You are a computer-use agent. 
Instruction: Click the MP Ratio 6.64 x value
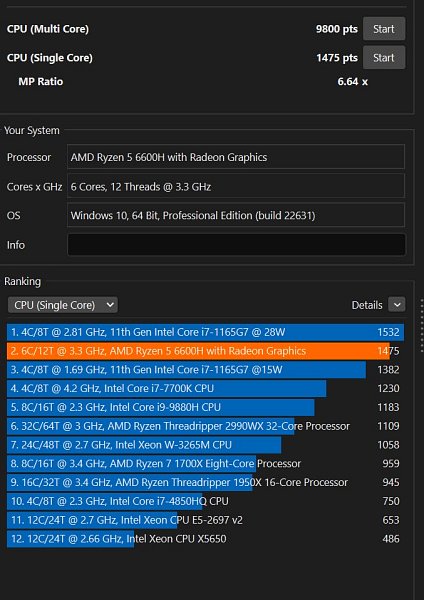pyautogui.click(x=352, y=82)
